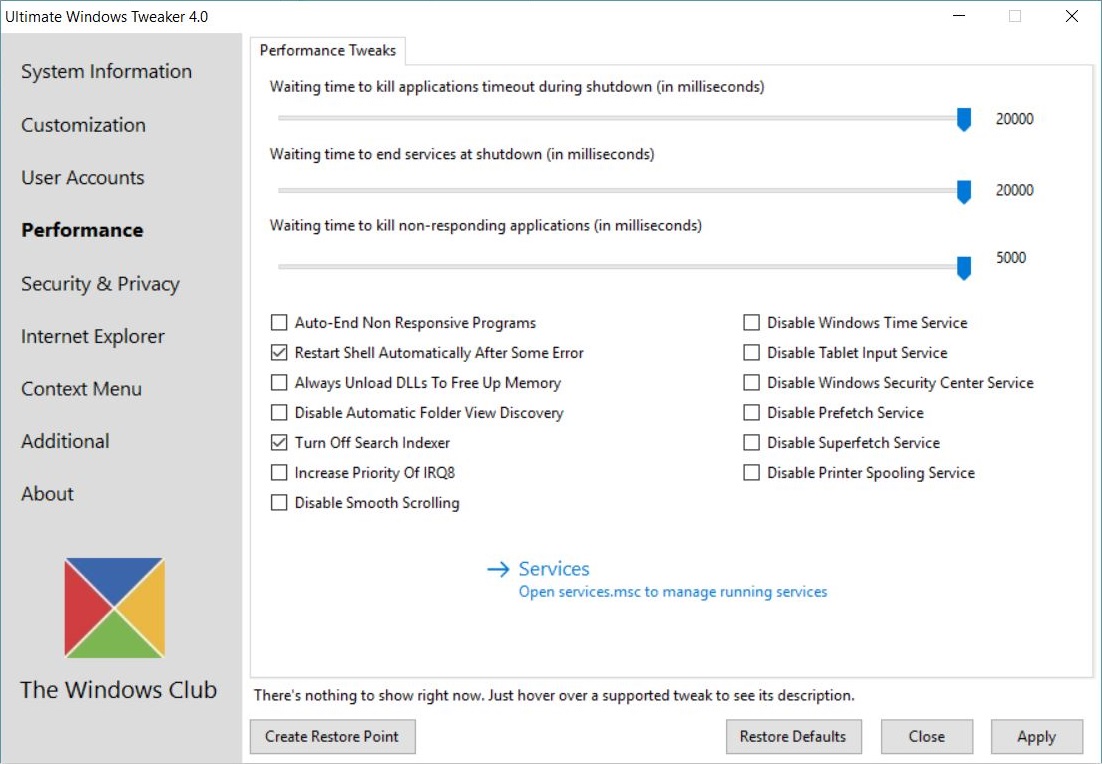
Task: Tick Disable Superfetch Service checkbox
Action: [751, 443]
